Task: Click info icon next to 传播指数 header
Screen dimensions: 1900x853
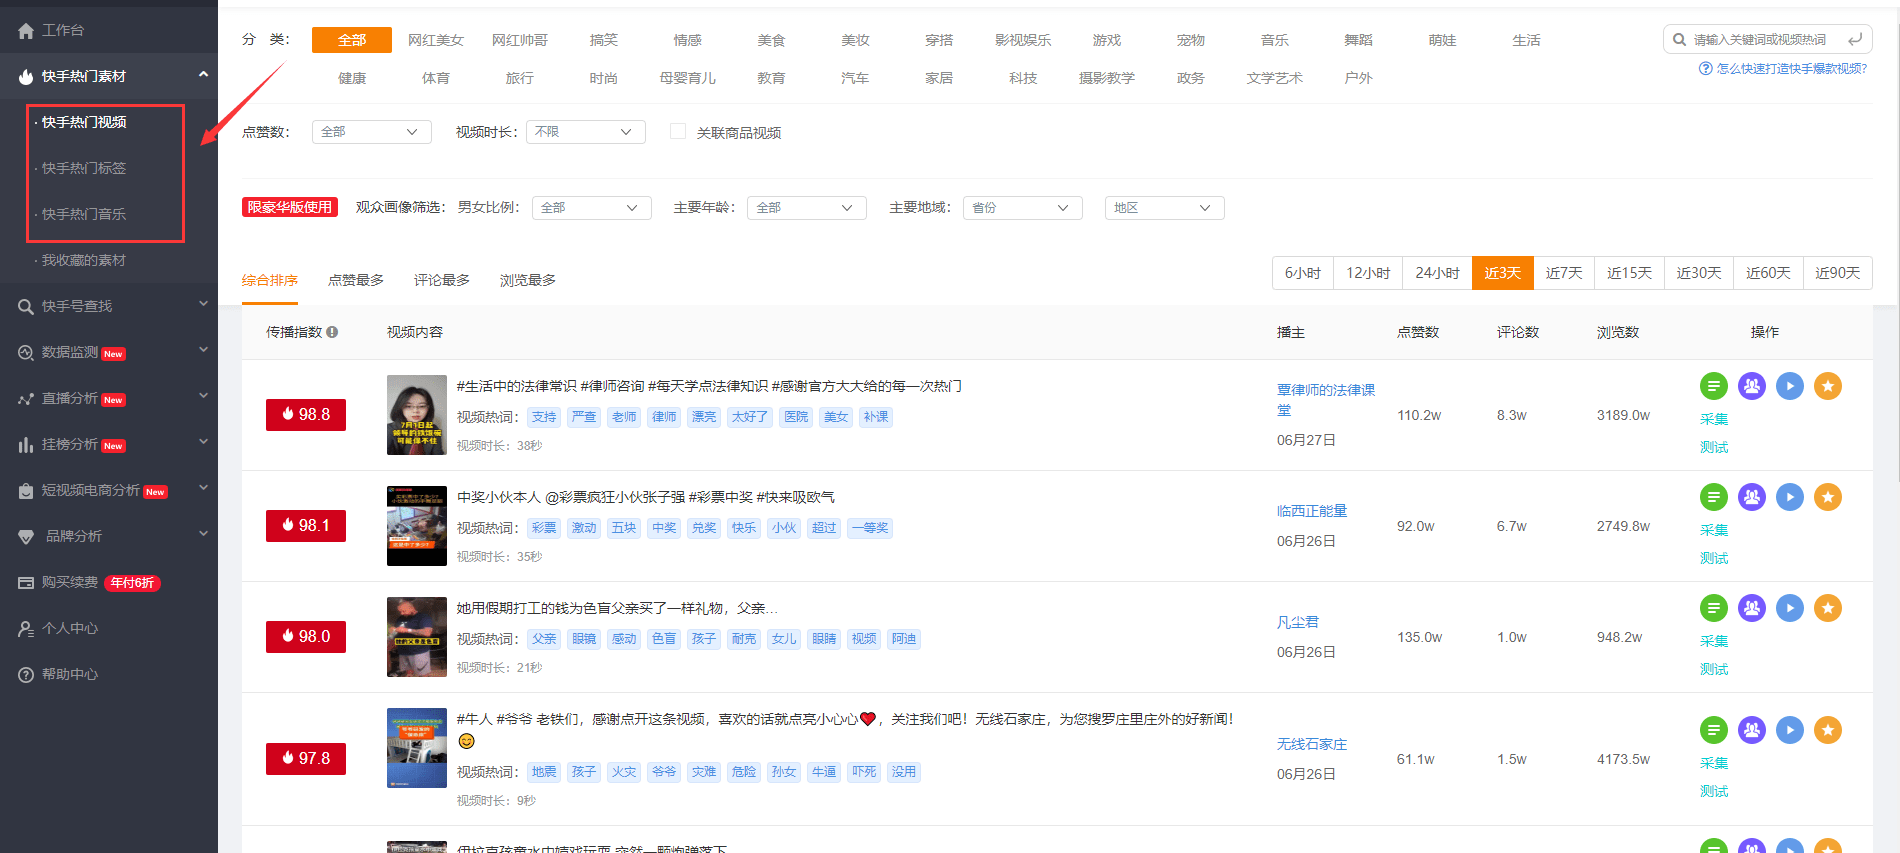Action: [332, 332]
